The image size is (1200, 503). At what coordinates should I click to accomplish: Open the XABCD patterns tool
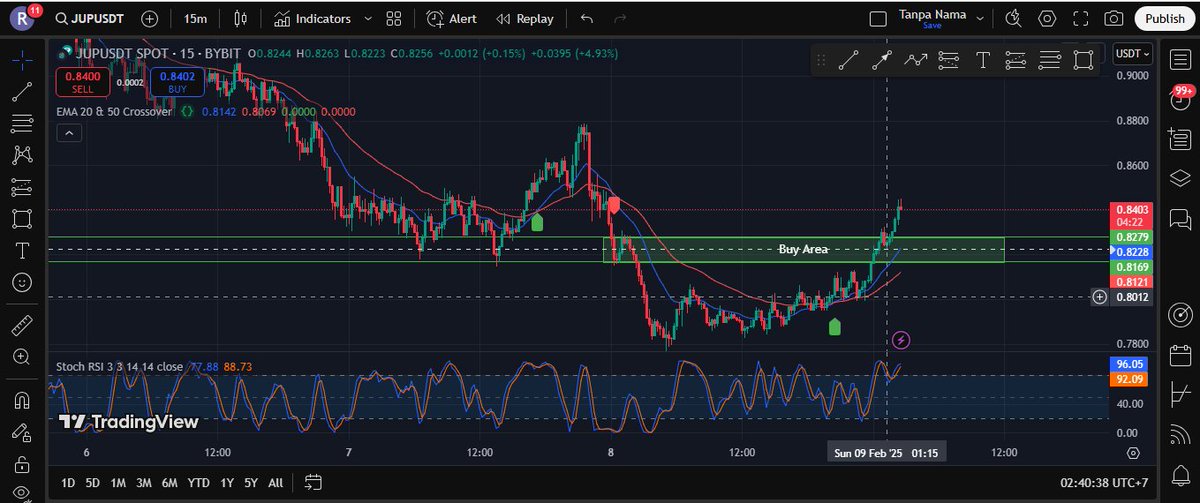point(21,155)
